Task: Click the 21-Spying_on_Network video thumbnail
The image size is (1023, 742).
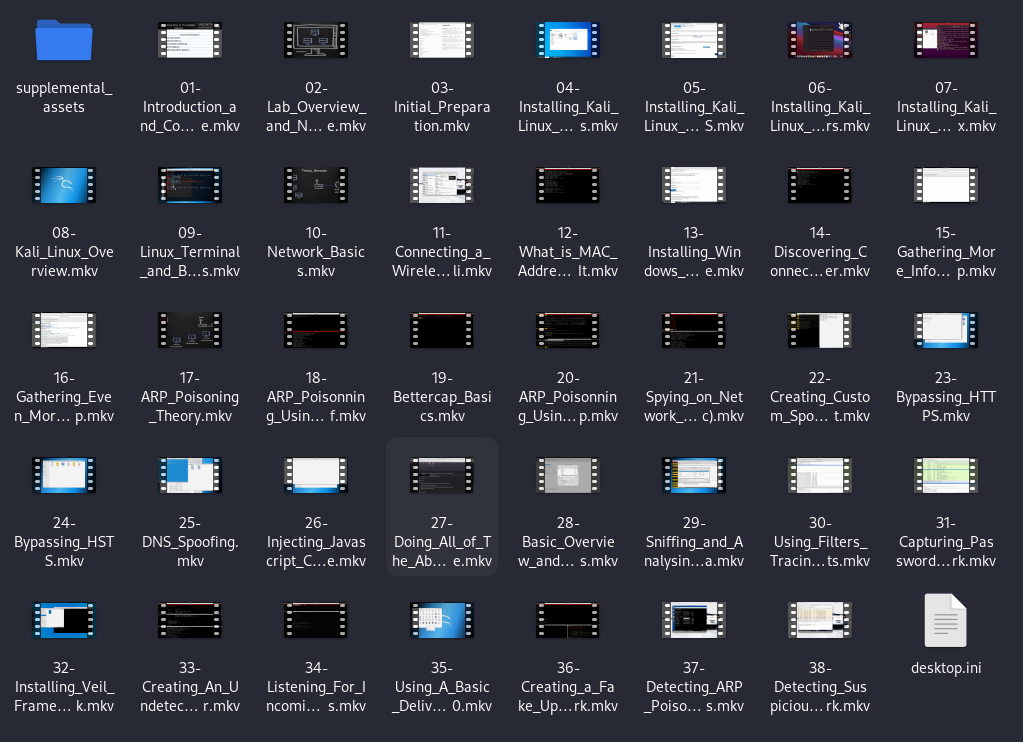Action: point(693,331)
